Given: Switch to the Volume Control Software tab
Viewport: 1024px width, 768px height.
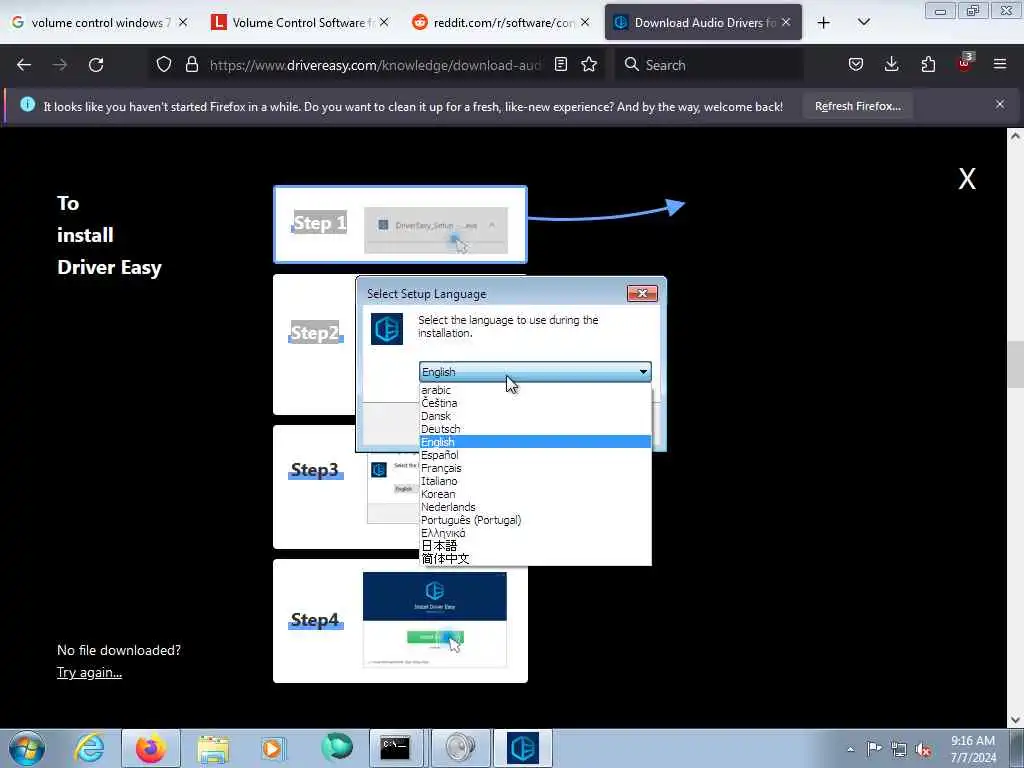Looking at the screenshot, I should point(302,23).
